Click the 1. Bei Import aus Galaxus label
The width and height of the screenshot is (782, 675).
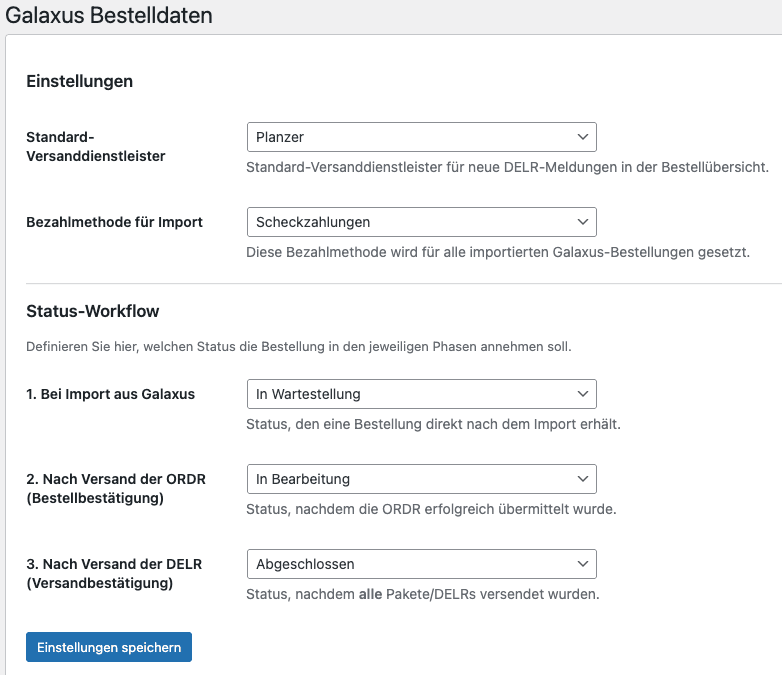111,394
